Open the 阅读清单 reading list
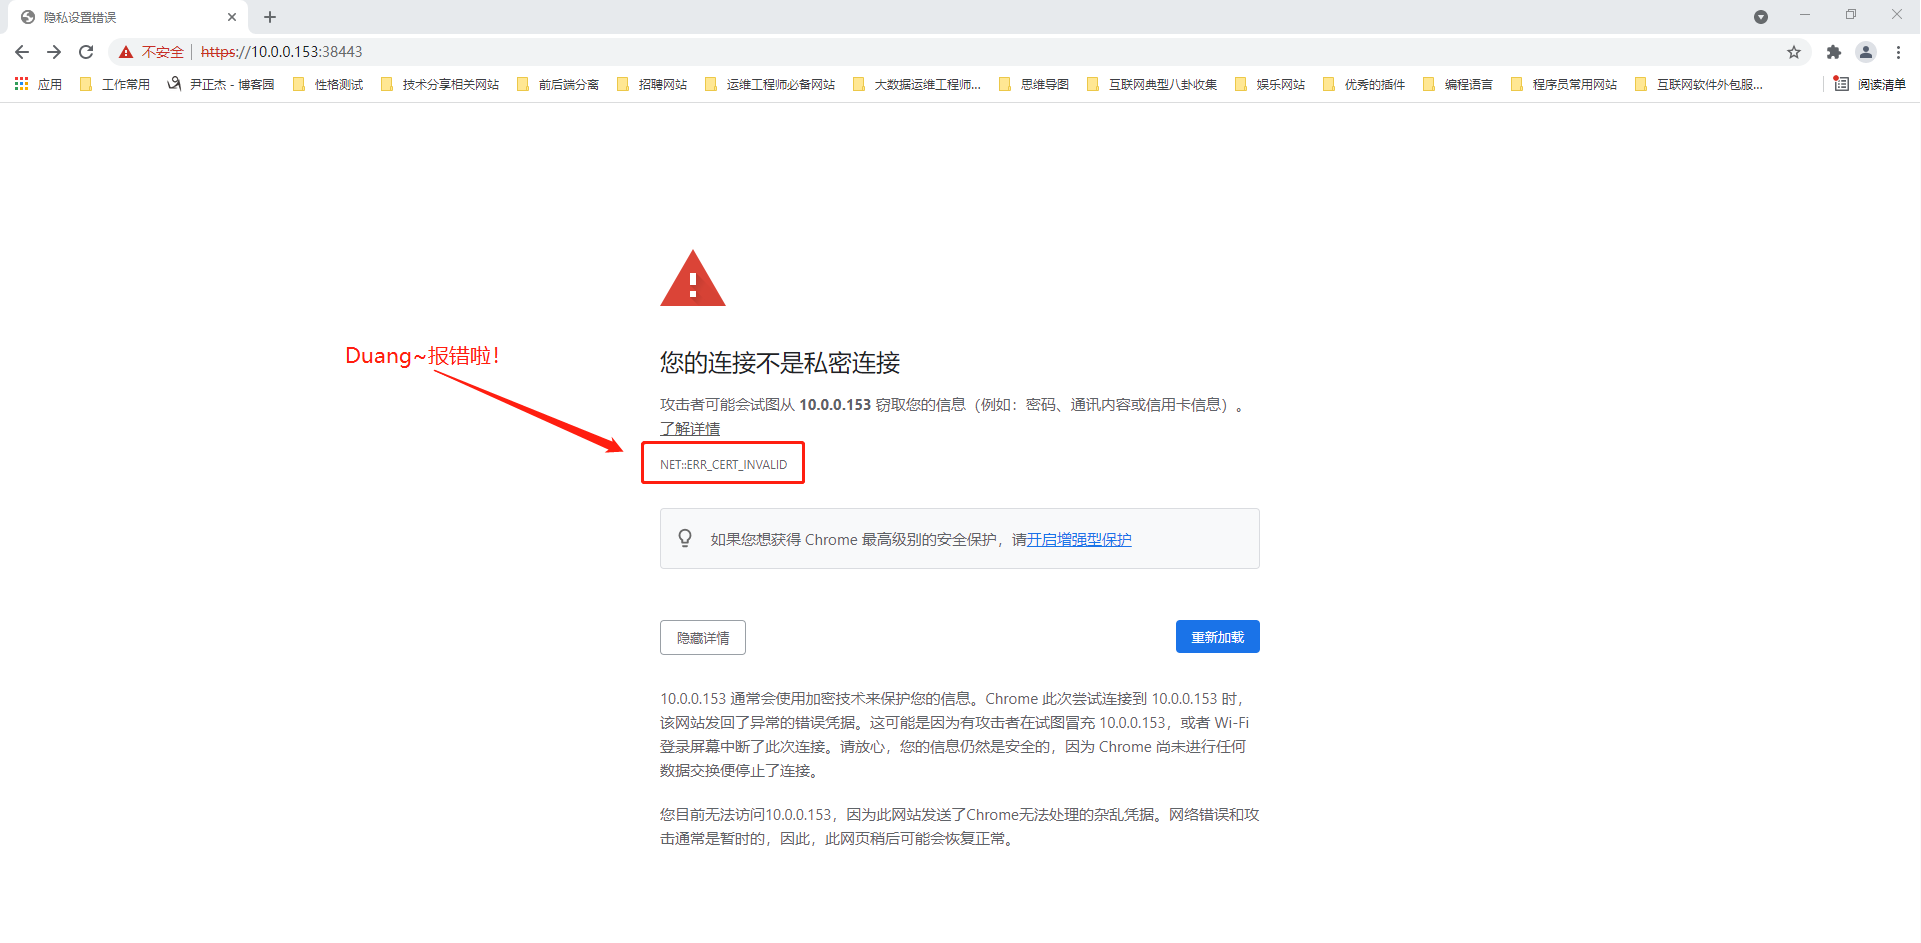This screenshot has height=943, width=1921. 1870,85
